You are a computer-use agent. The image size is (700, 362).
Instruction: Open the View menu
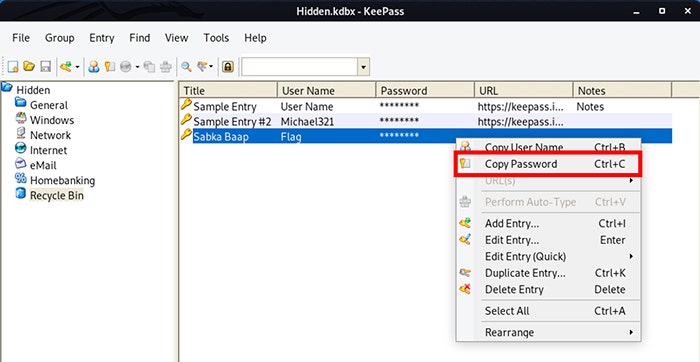[x=176, y=38]
